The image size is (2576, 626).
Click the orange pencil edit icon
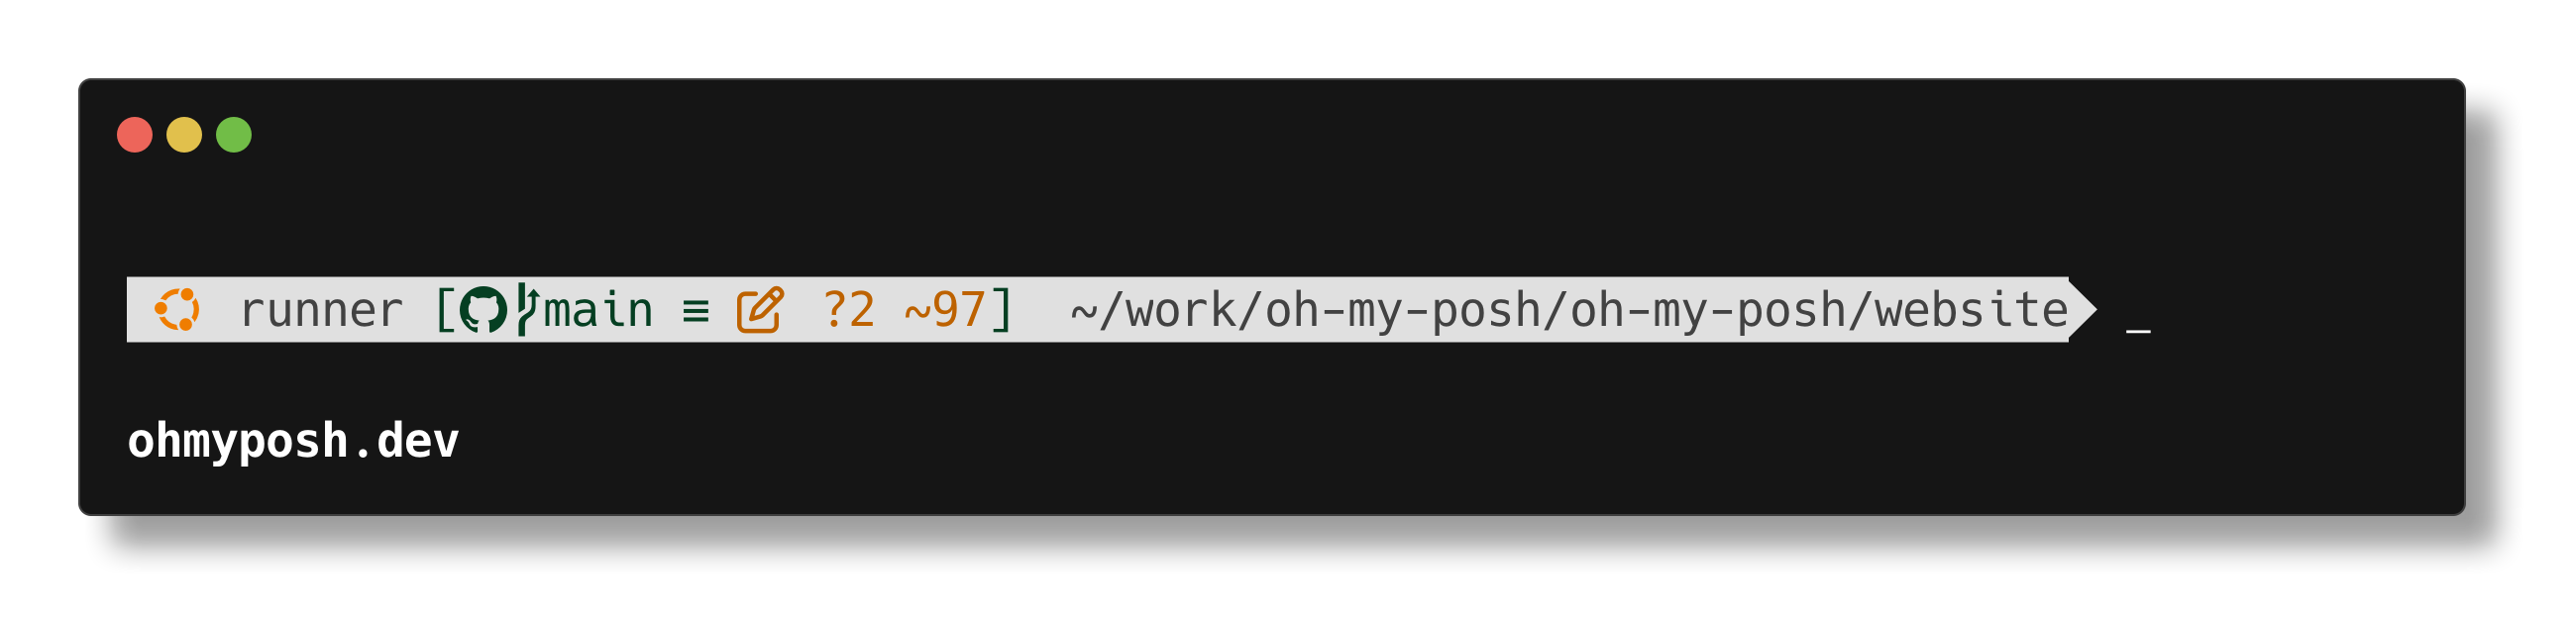tap(760, 309)
